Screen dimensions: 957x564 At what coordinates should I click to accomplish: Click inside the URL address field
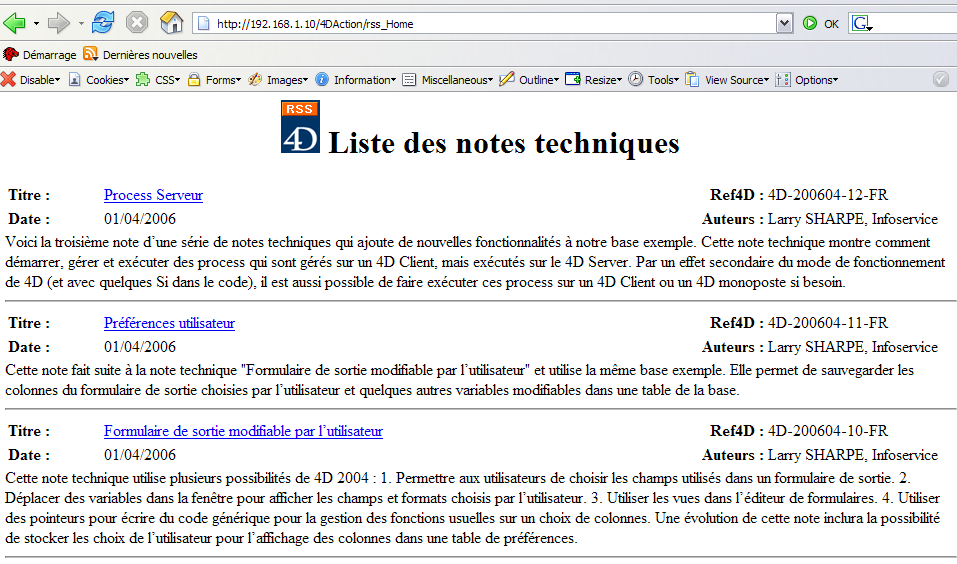click(480, 23)
